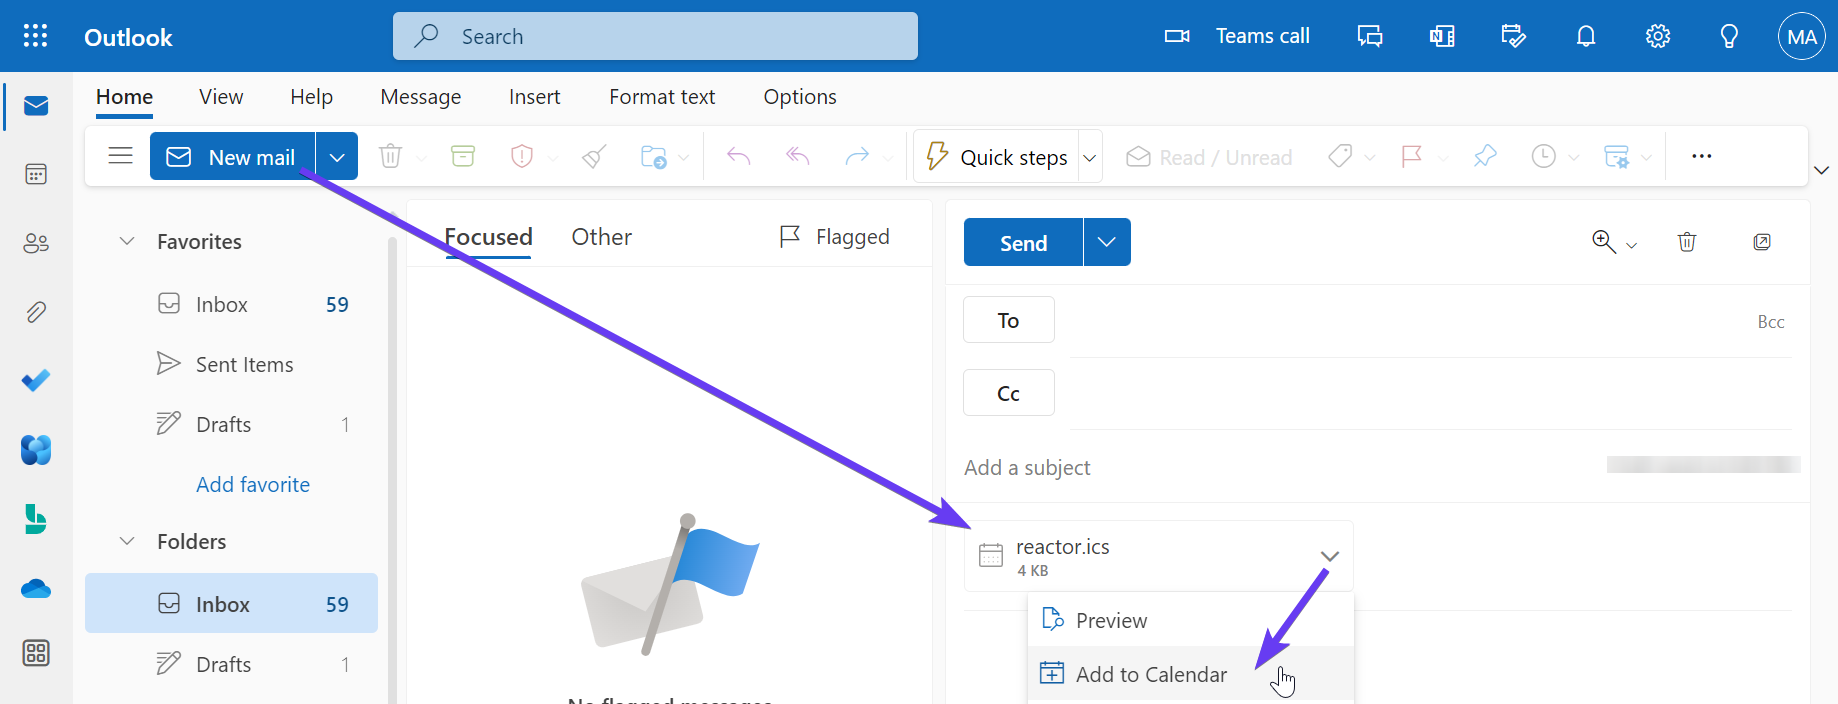The height and width of the screenshot is (704, 1838).
Task: Open Calendar from the left sidebar
Action: [36, 174]
